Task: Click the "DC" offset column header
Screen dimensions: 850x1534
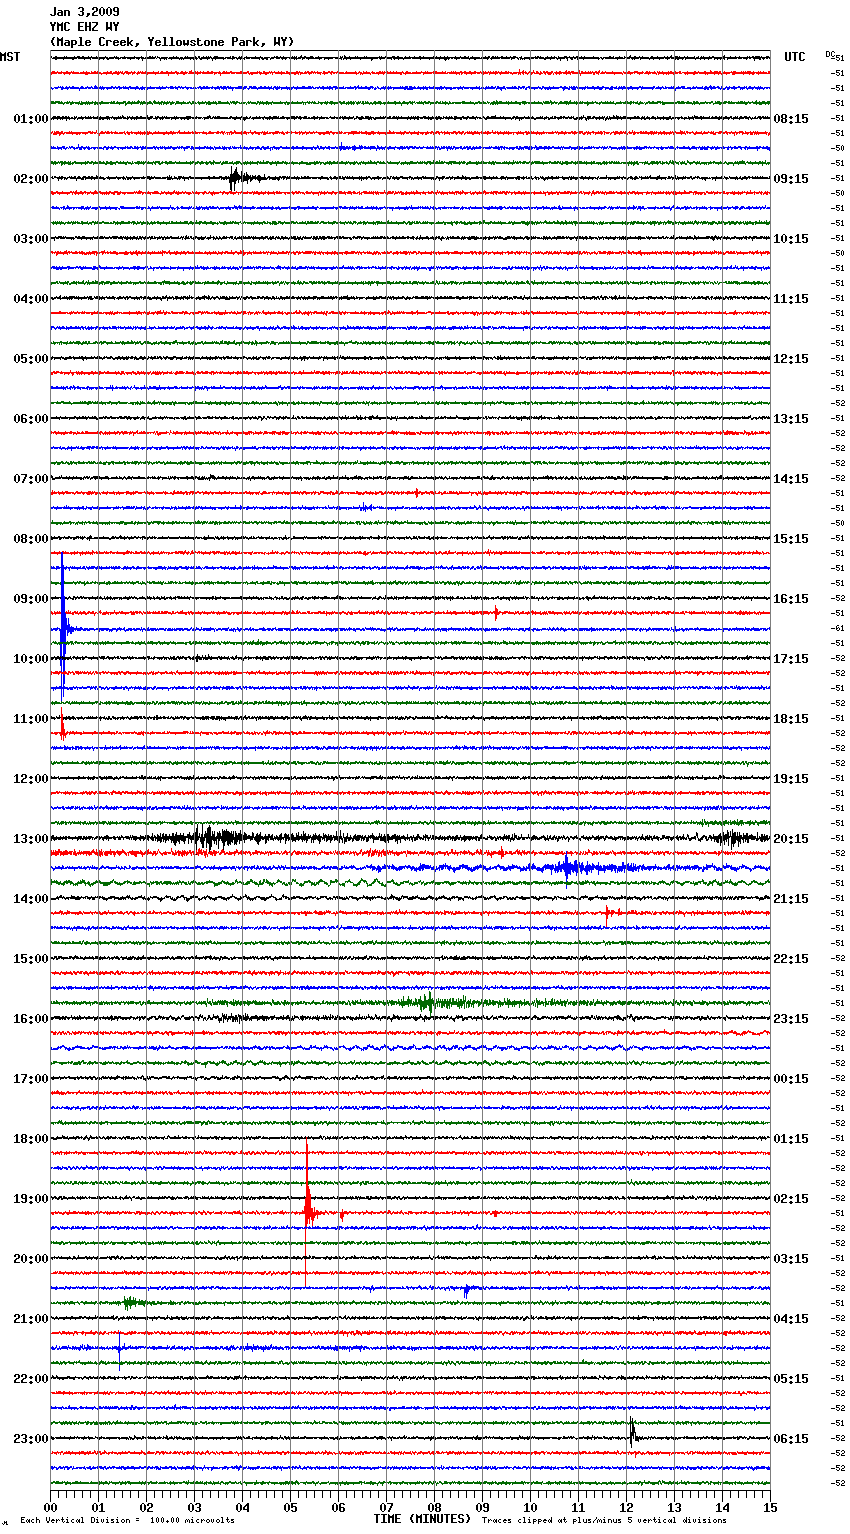Action: [x=830, y=54]
